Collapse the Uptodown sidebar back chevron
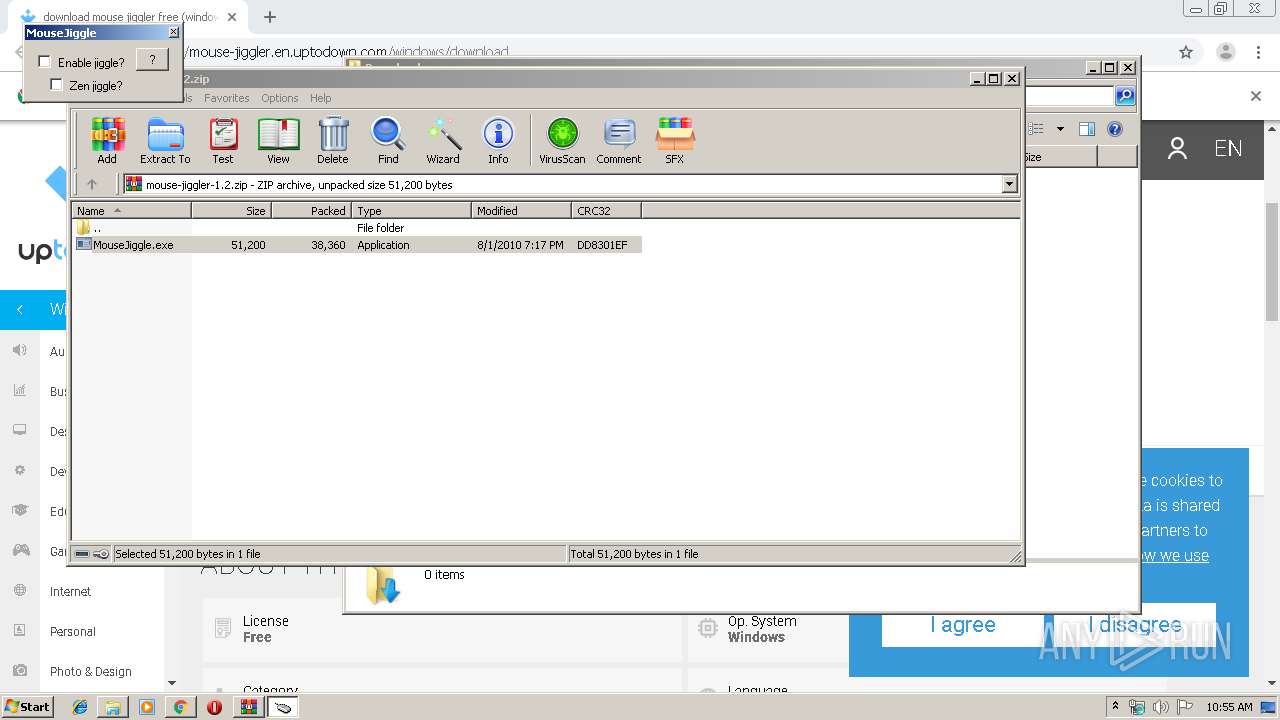Image resolution: width=1280 pixels, height=720 pixels. click(x=20, y=310)
